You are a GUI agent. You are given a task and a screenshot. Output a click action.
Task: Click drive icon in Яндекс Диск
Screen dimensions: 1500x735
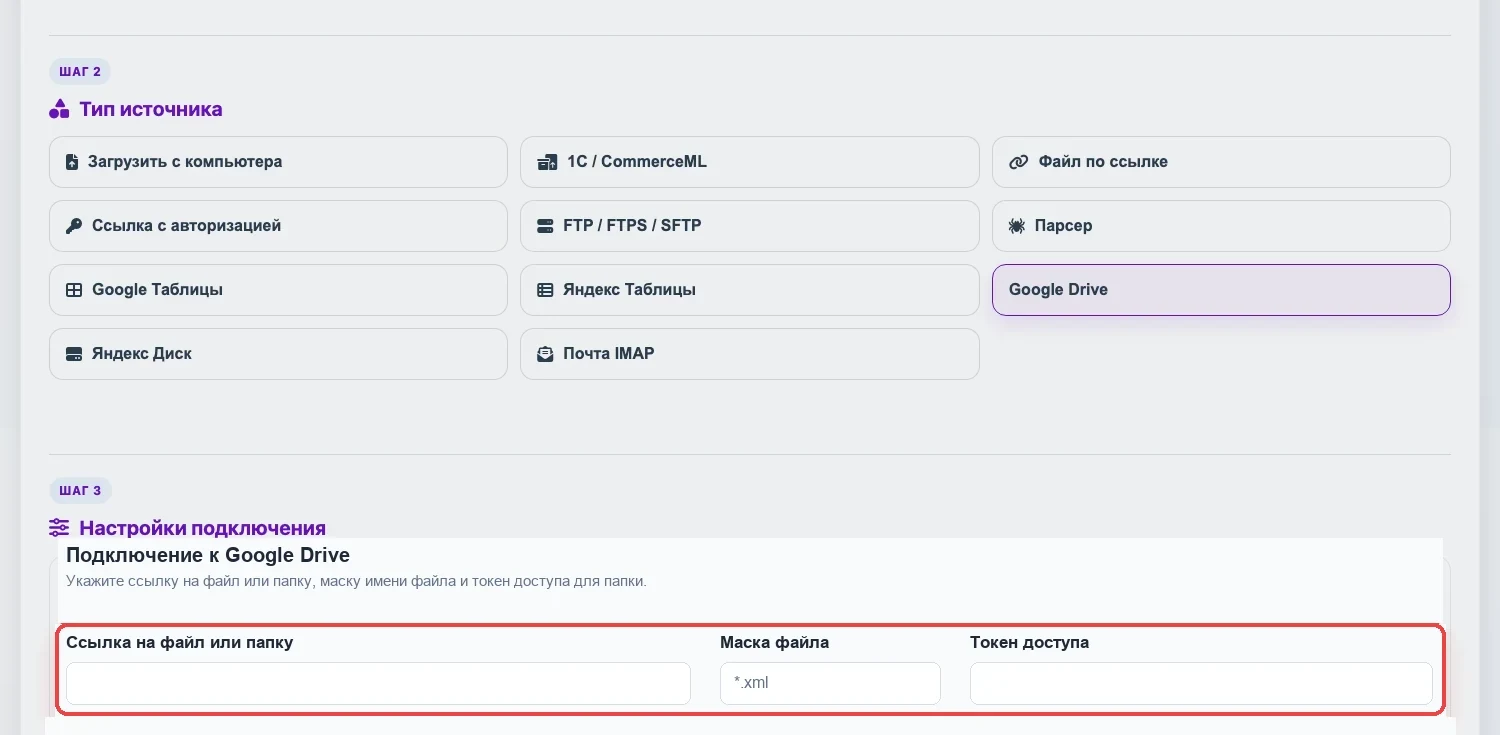pyautogui.click(x=74, y=354)
